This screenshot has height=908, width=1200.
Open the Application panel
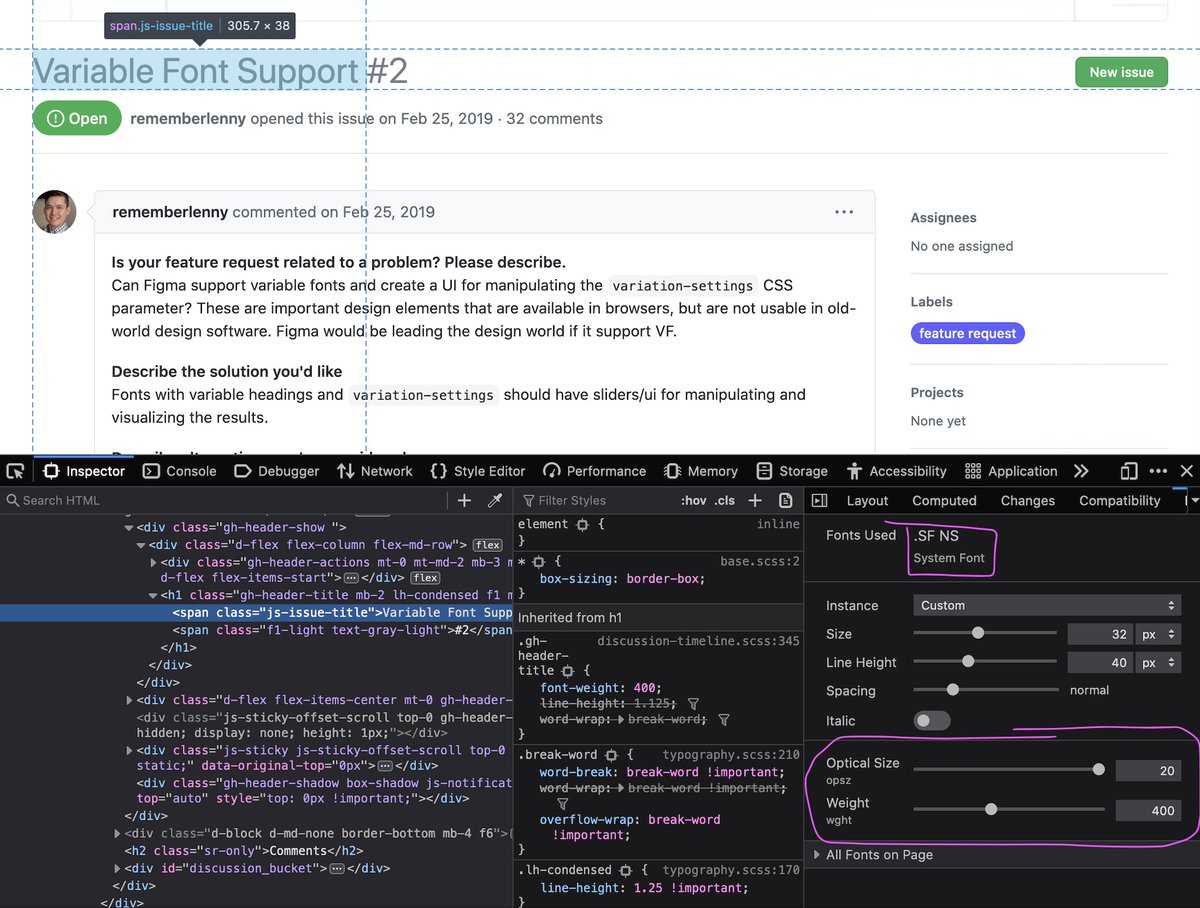click(x=1011, y=471)
